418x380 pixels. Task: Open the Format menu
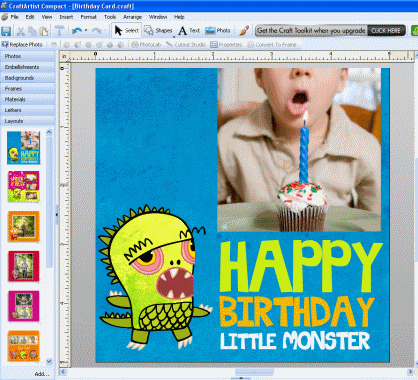(88, 17)
